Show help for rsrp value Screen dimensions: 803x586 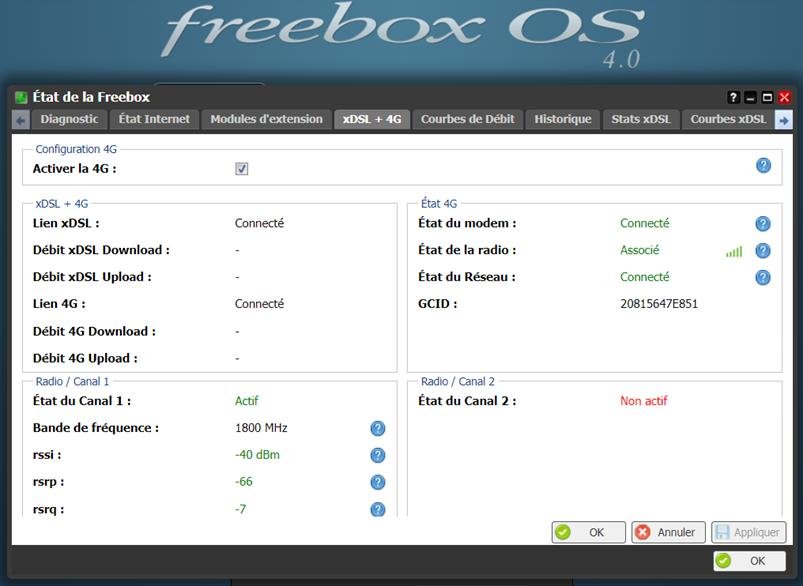point(377,482)
